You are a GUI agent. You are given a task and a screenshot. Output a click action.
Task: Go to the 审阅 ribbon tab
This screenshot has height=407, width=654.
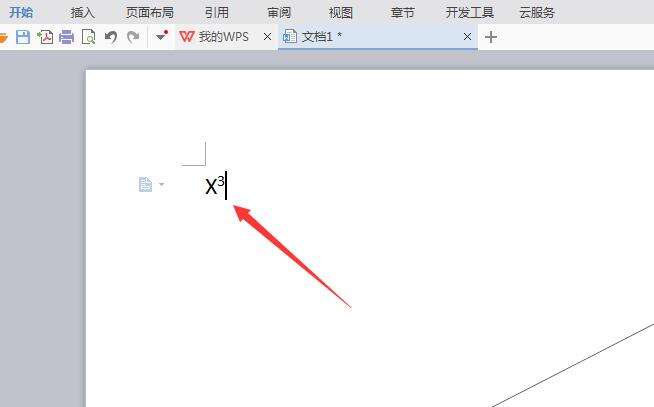click(279, 13)
